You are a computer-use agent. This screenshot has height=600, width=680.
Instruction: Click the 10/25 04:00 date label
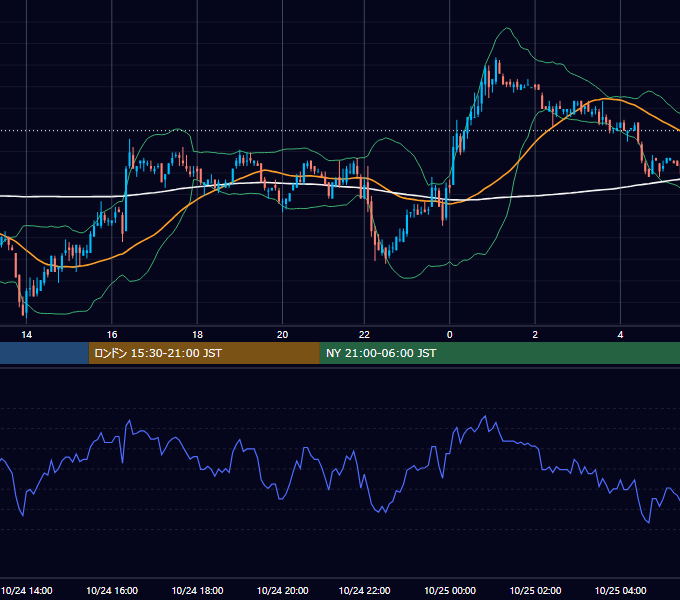pos(621,590)
